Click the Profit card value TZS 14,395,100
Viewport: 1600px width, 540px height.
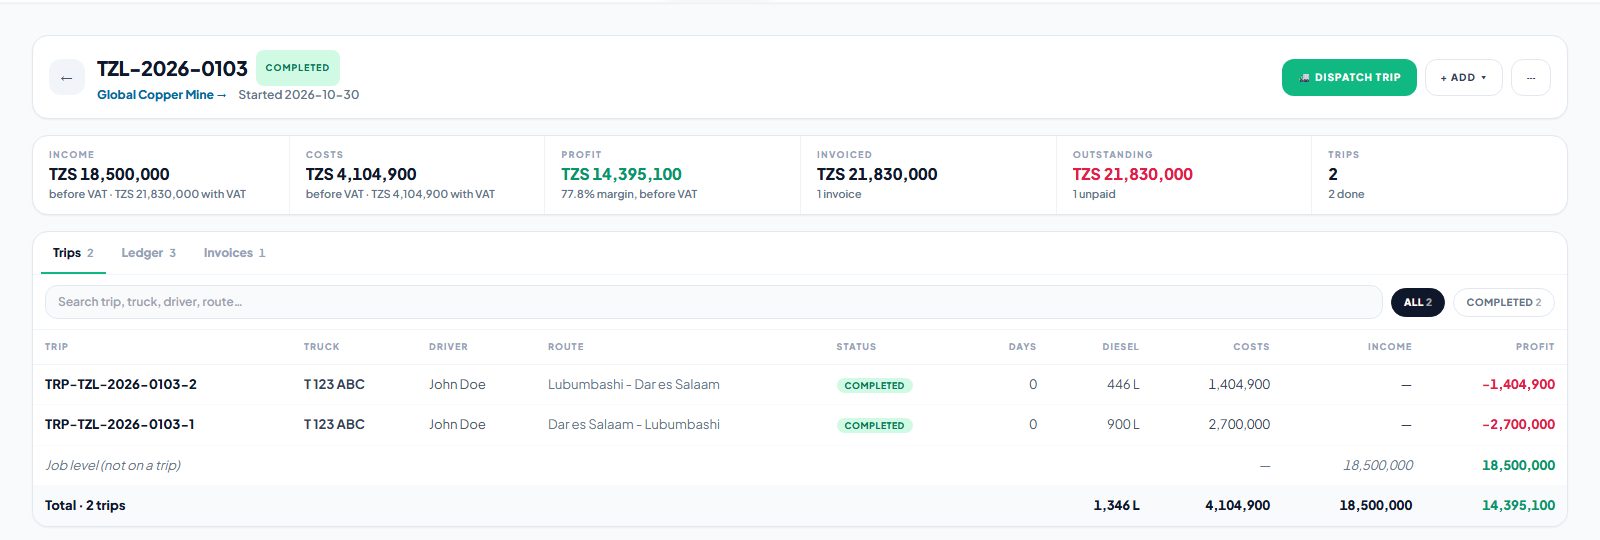click(x=621, y=174)
